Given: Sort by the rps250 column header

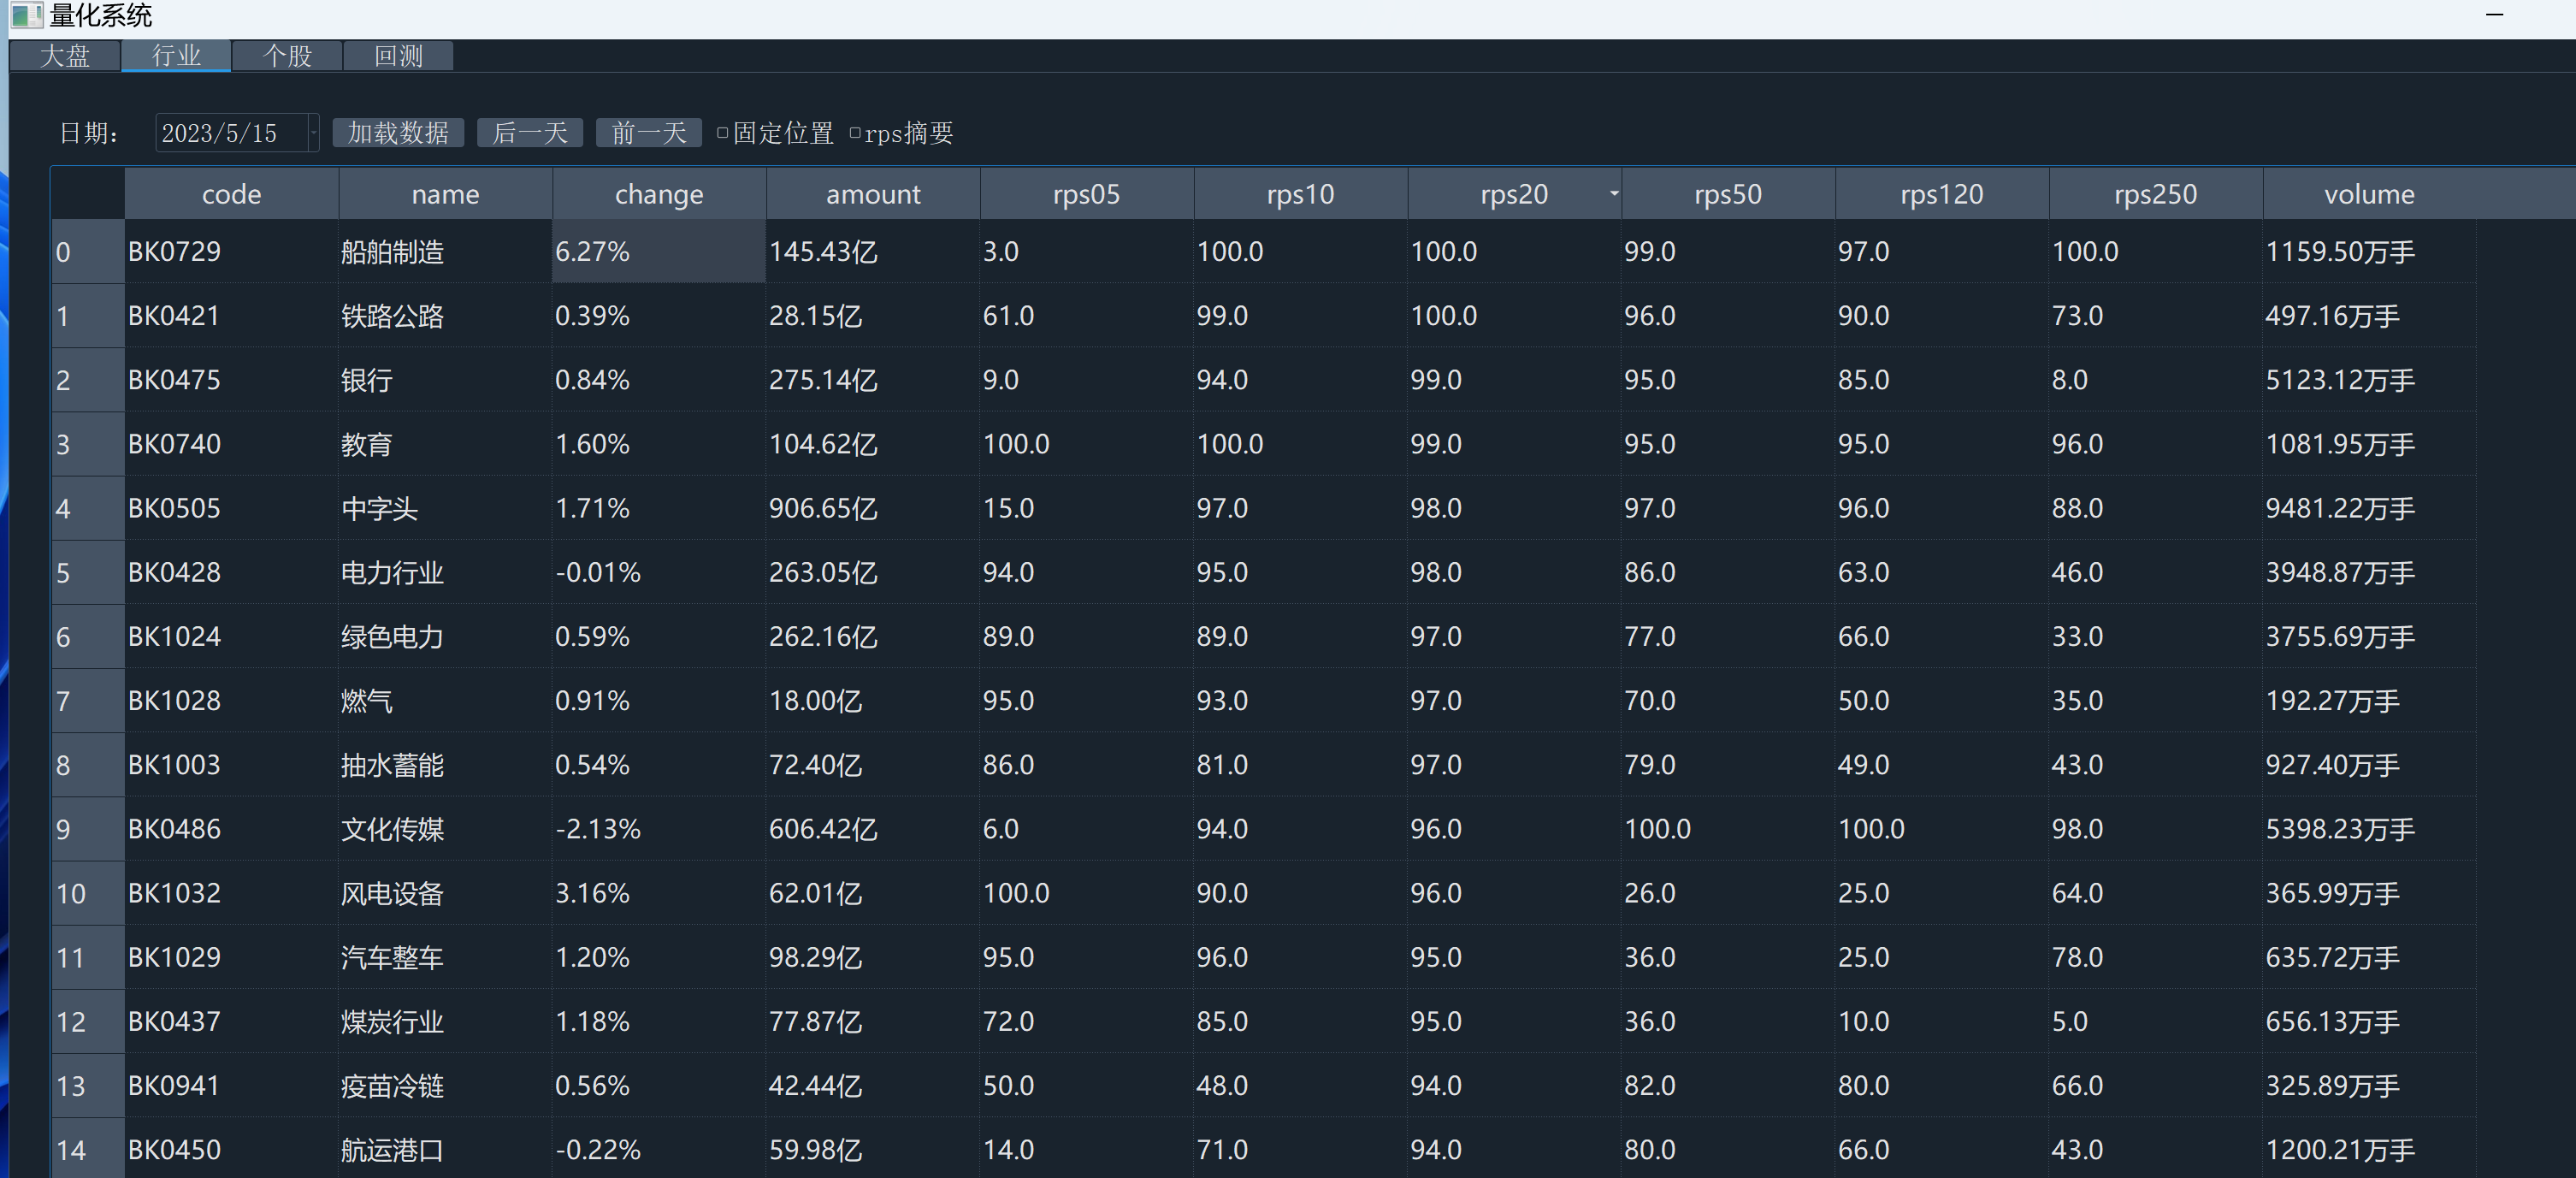Looking at the screenshot, I should pyautogui.click(x=2155, y=194).
